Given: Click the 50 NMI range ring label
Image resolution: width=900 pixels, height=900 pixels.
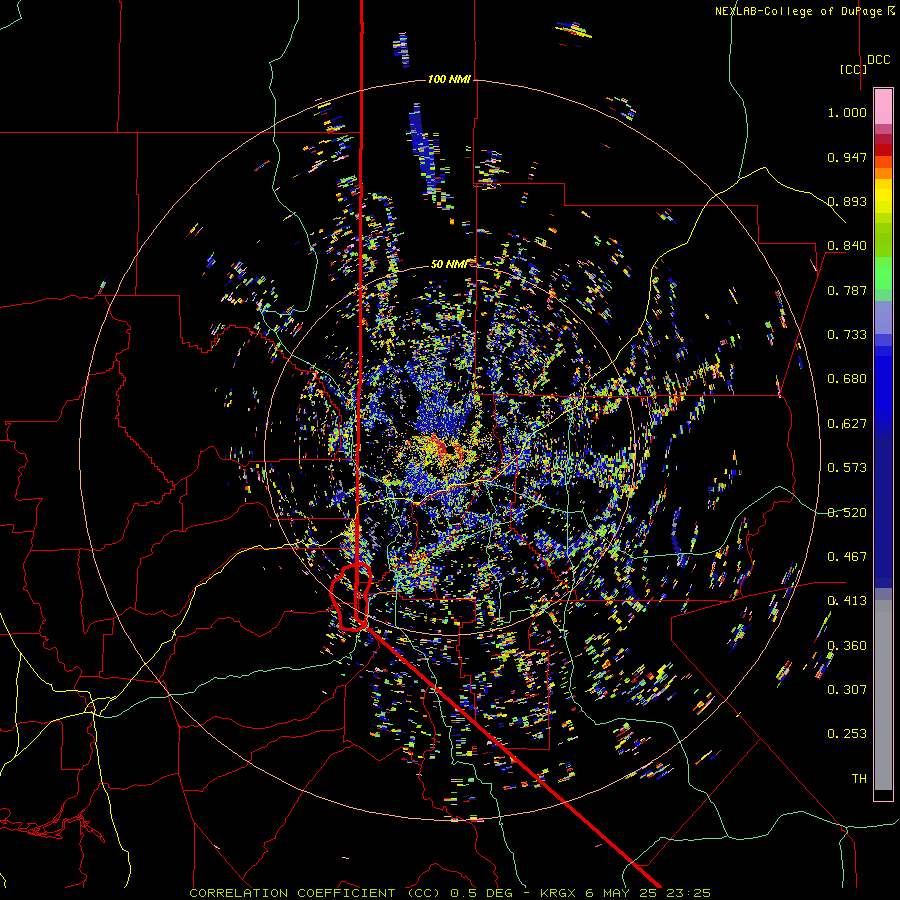Looking at the screenshot, I should (449, 264).
